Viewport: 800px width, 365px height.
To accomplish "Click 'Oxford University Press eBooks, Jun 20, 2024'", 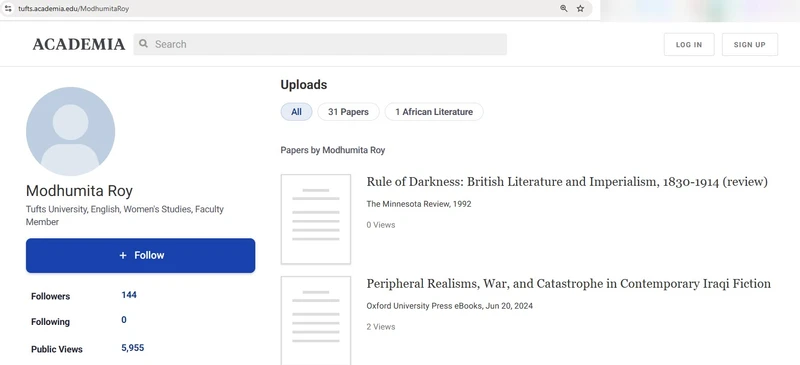I will (x=449, y=306).
